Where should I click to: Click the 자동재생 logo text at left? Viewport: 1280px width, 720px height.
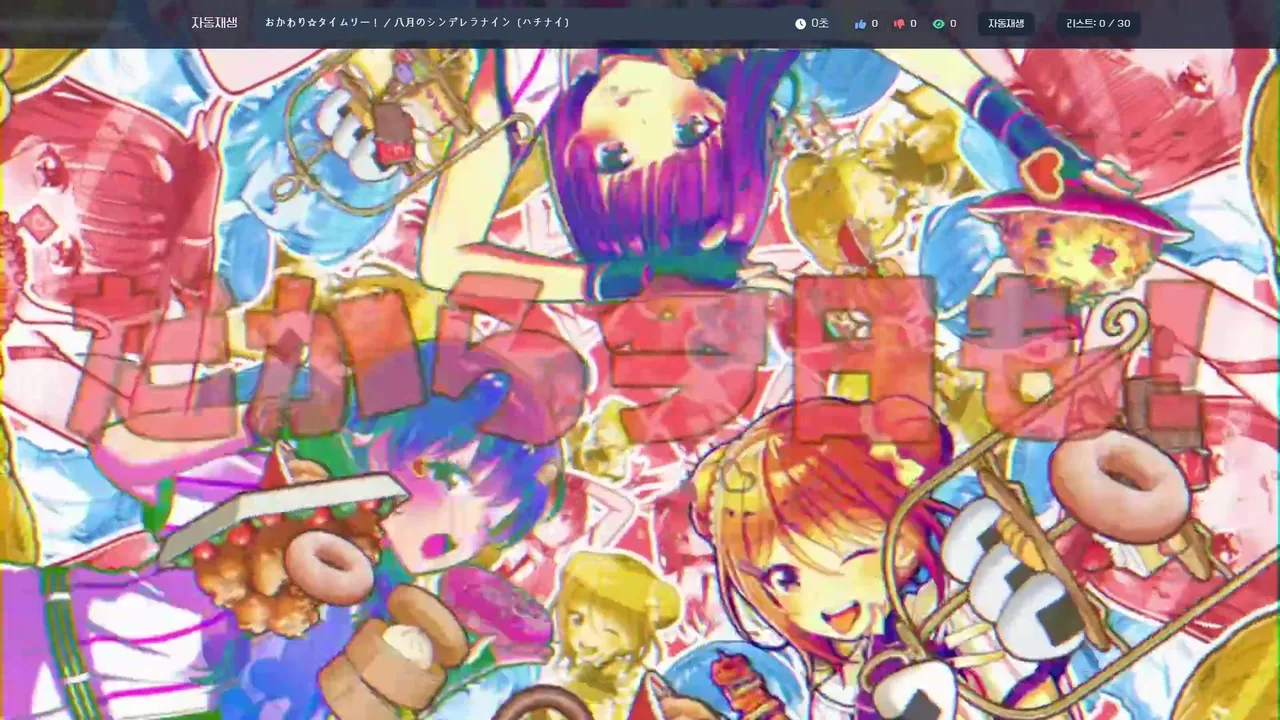215,22
